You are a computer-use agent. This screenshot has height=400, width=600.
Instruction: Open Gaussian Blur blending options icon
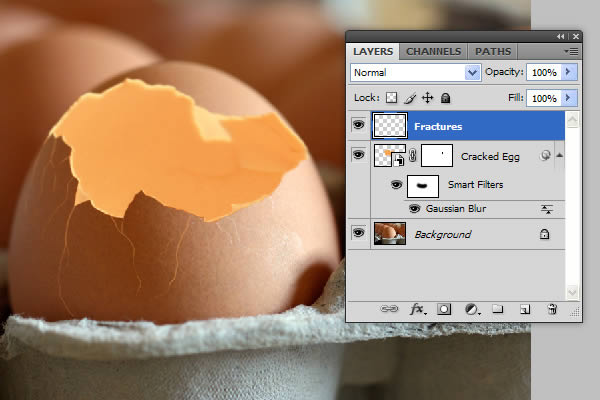(x=547, y=209)
